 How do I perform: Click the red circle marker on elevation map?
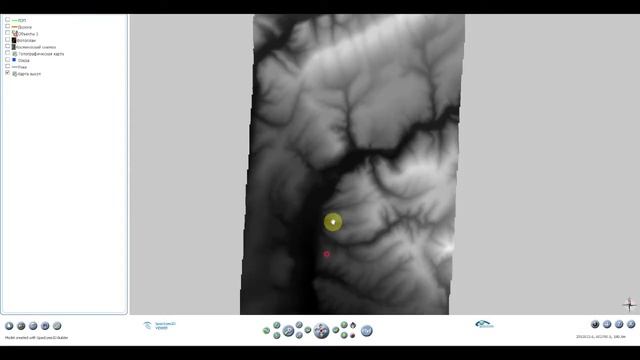(x=327, y=254)
